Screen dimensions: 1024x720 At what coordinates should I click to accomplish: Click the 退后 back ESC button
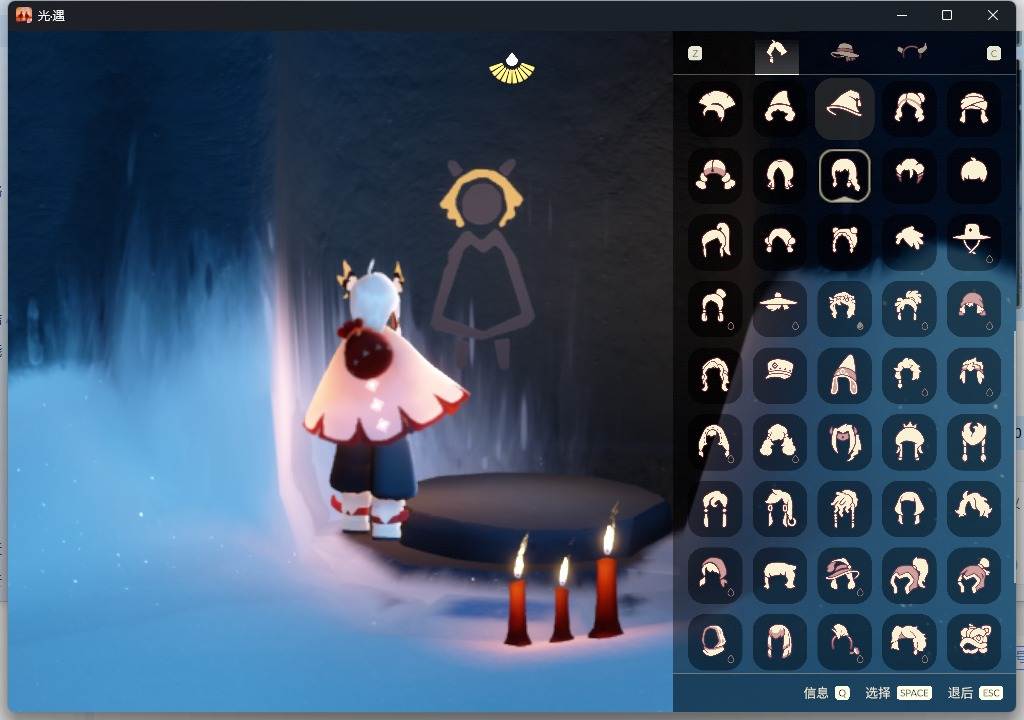coord(975,693)
